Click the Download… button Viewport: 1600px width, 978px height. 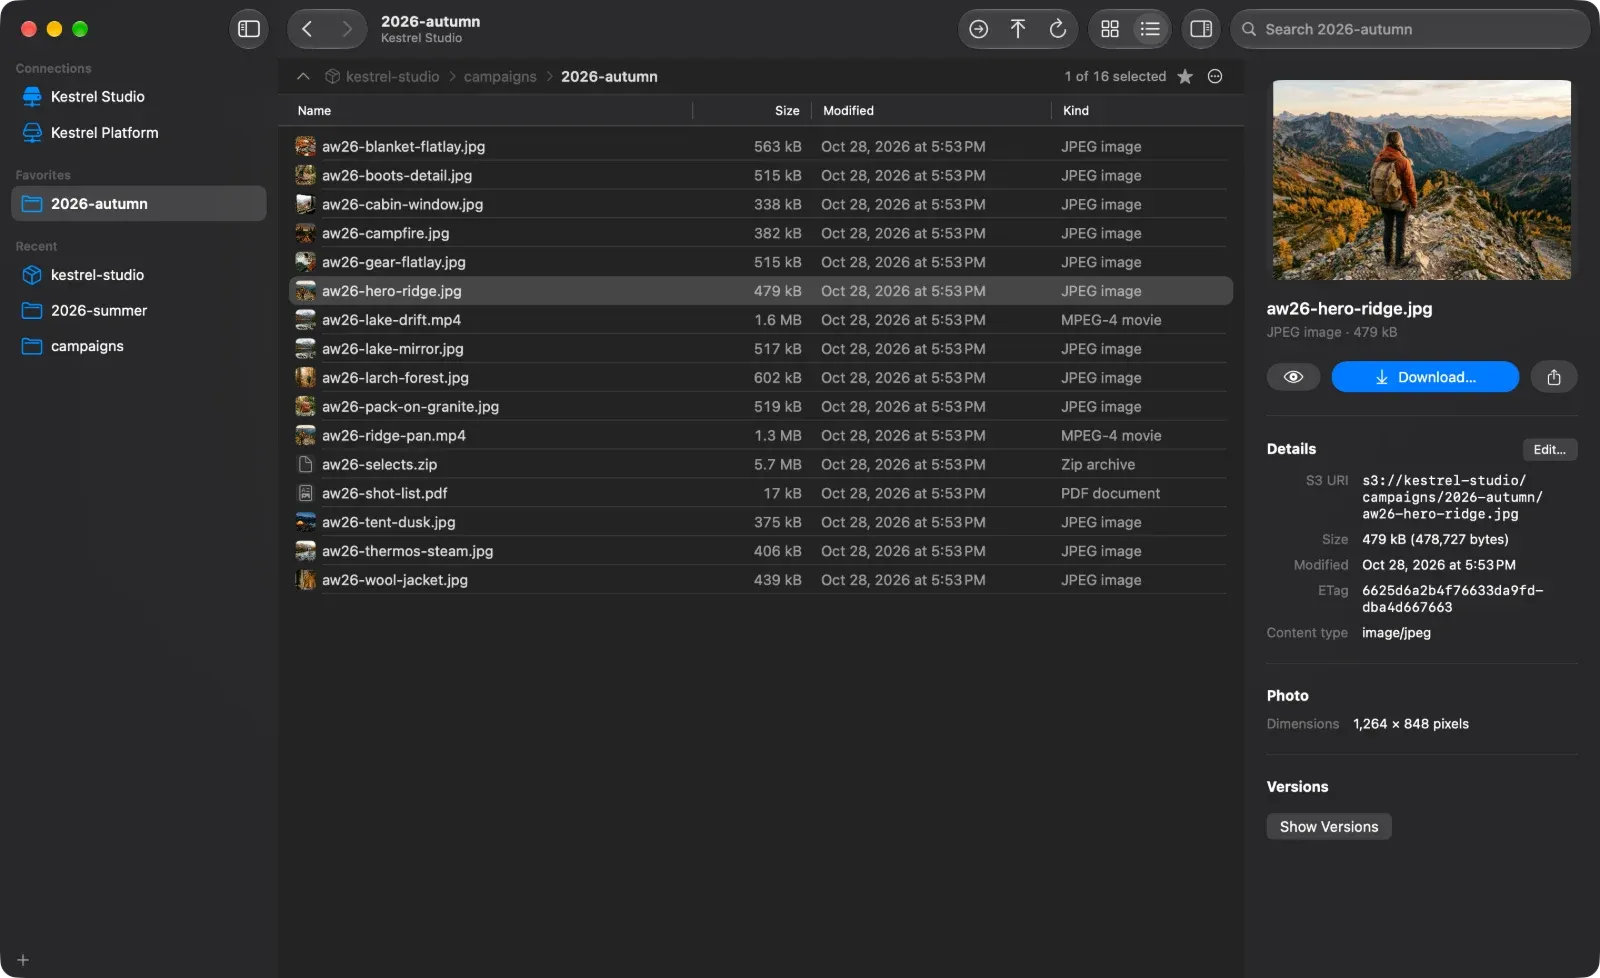[x=1425, y=377]
